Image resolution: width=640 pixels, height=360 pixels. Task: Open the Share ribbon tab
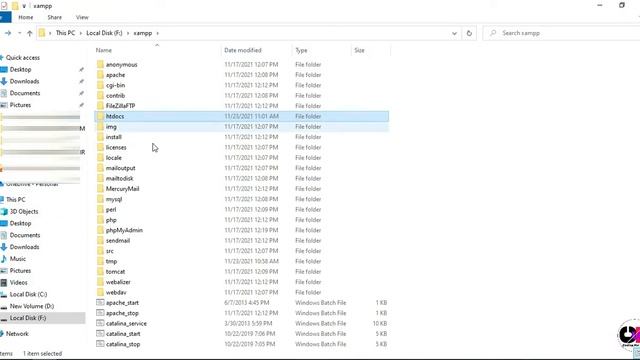coord(54,18)
